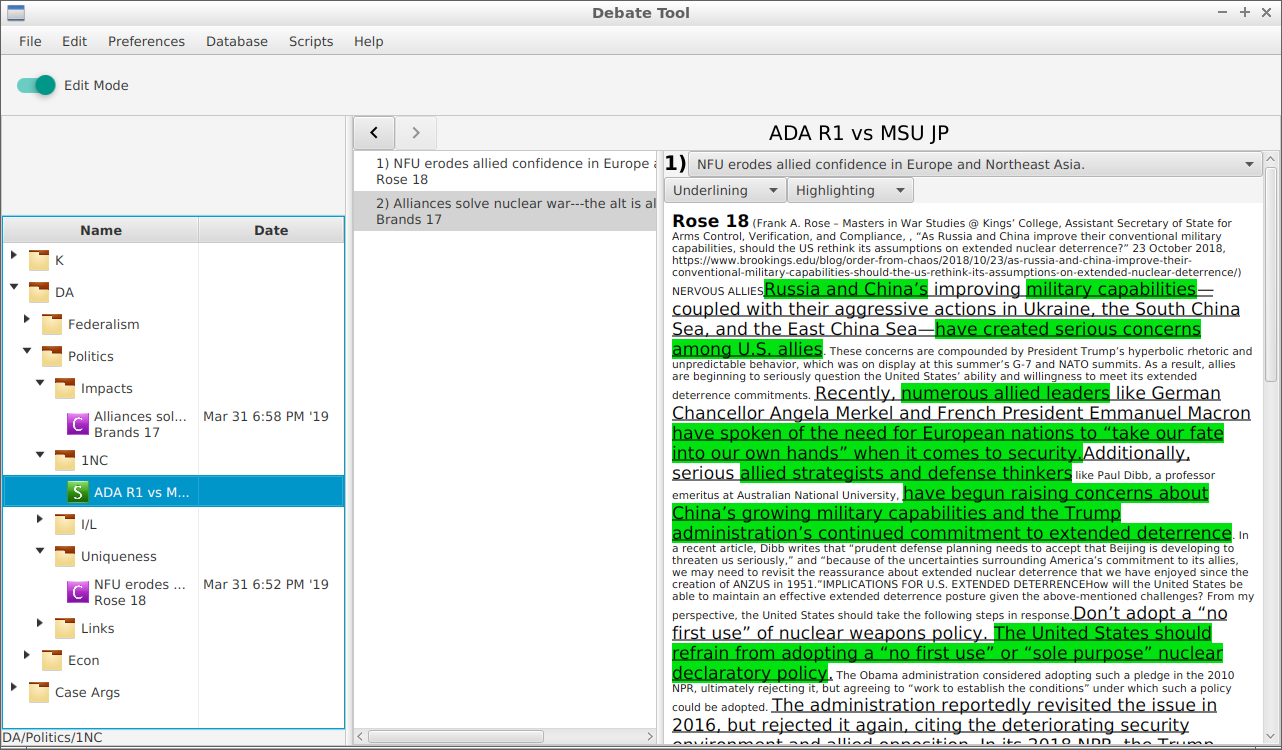Screen dimensions: 1282x750
Task: Click the highlighted text 'allied strategists and defense thinkers'
Action: 906,473
